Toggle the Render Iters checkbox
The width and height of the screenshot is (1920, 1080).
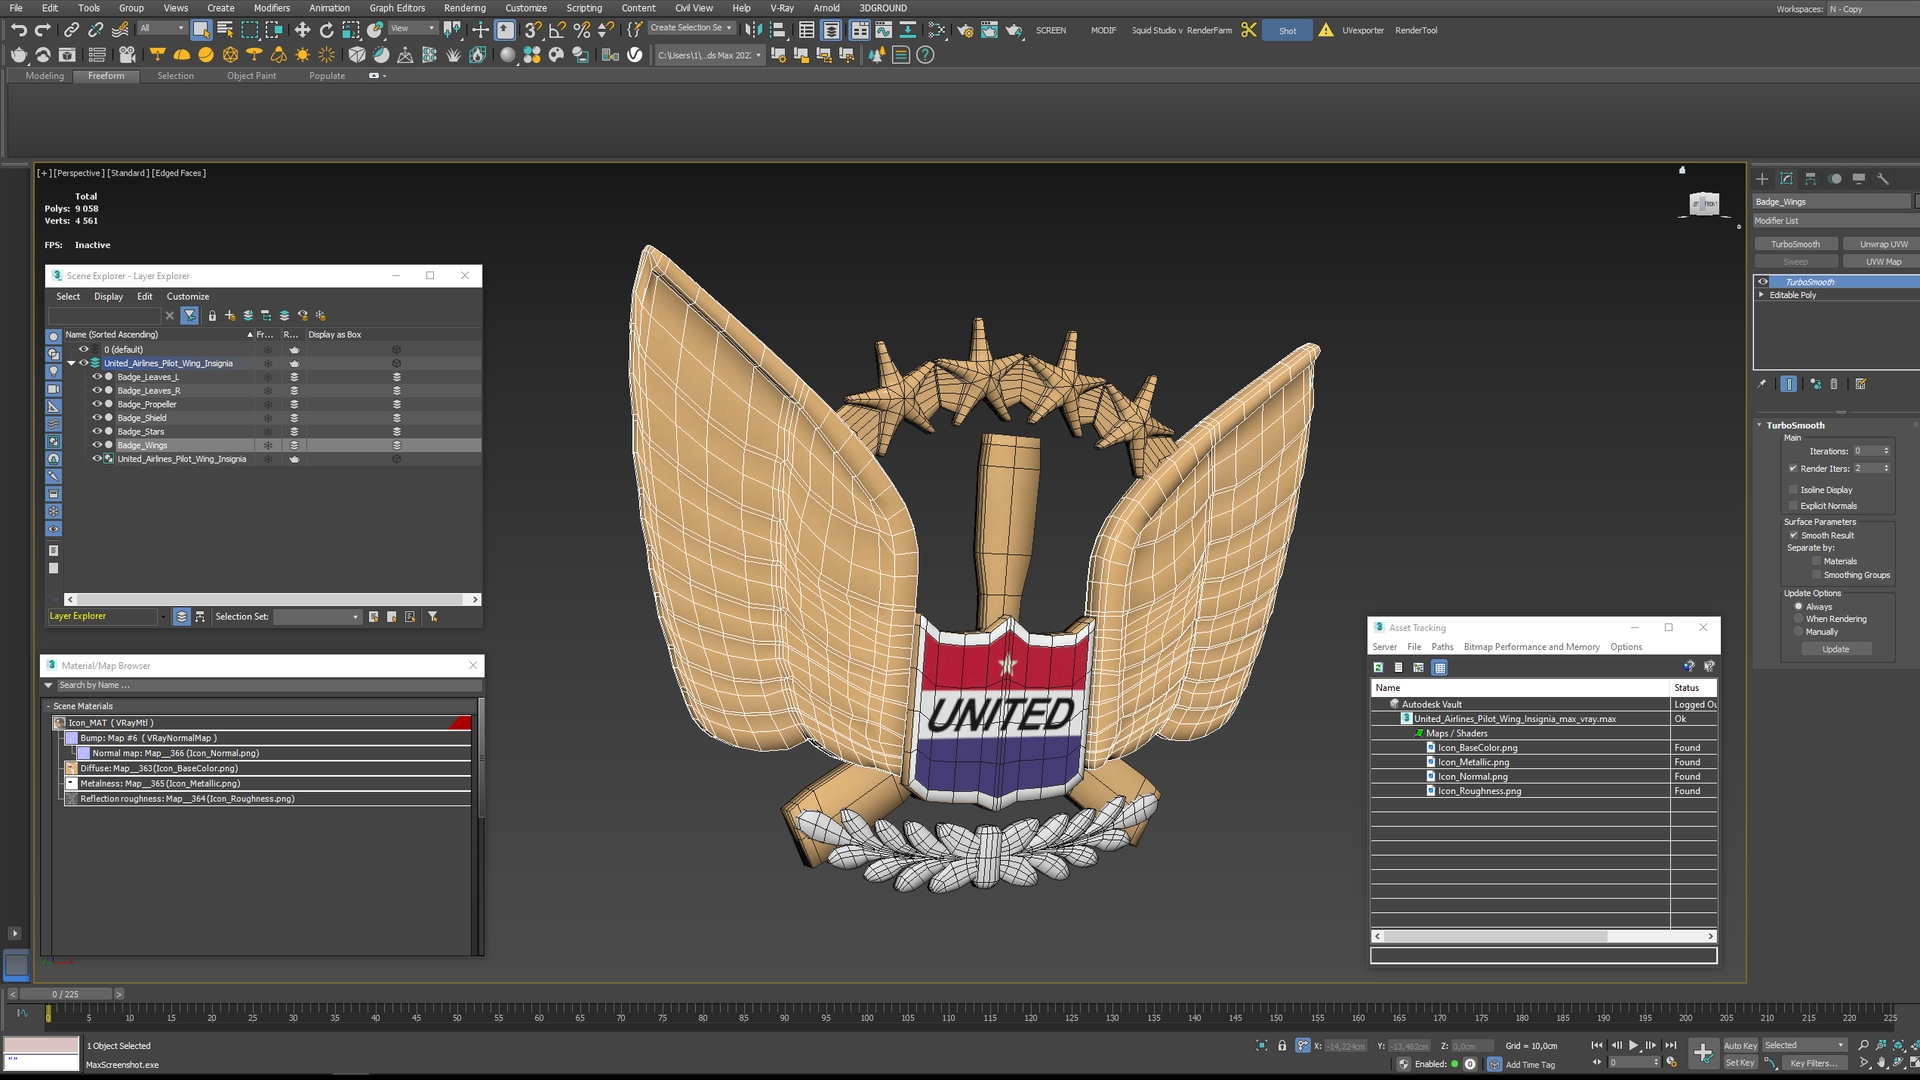(1793, 468)
